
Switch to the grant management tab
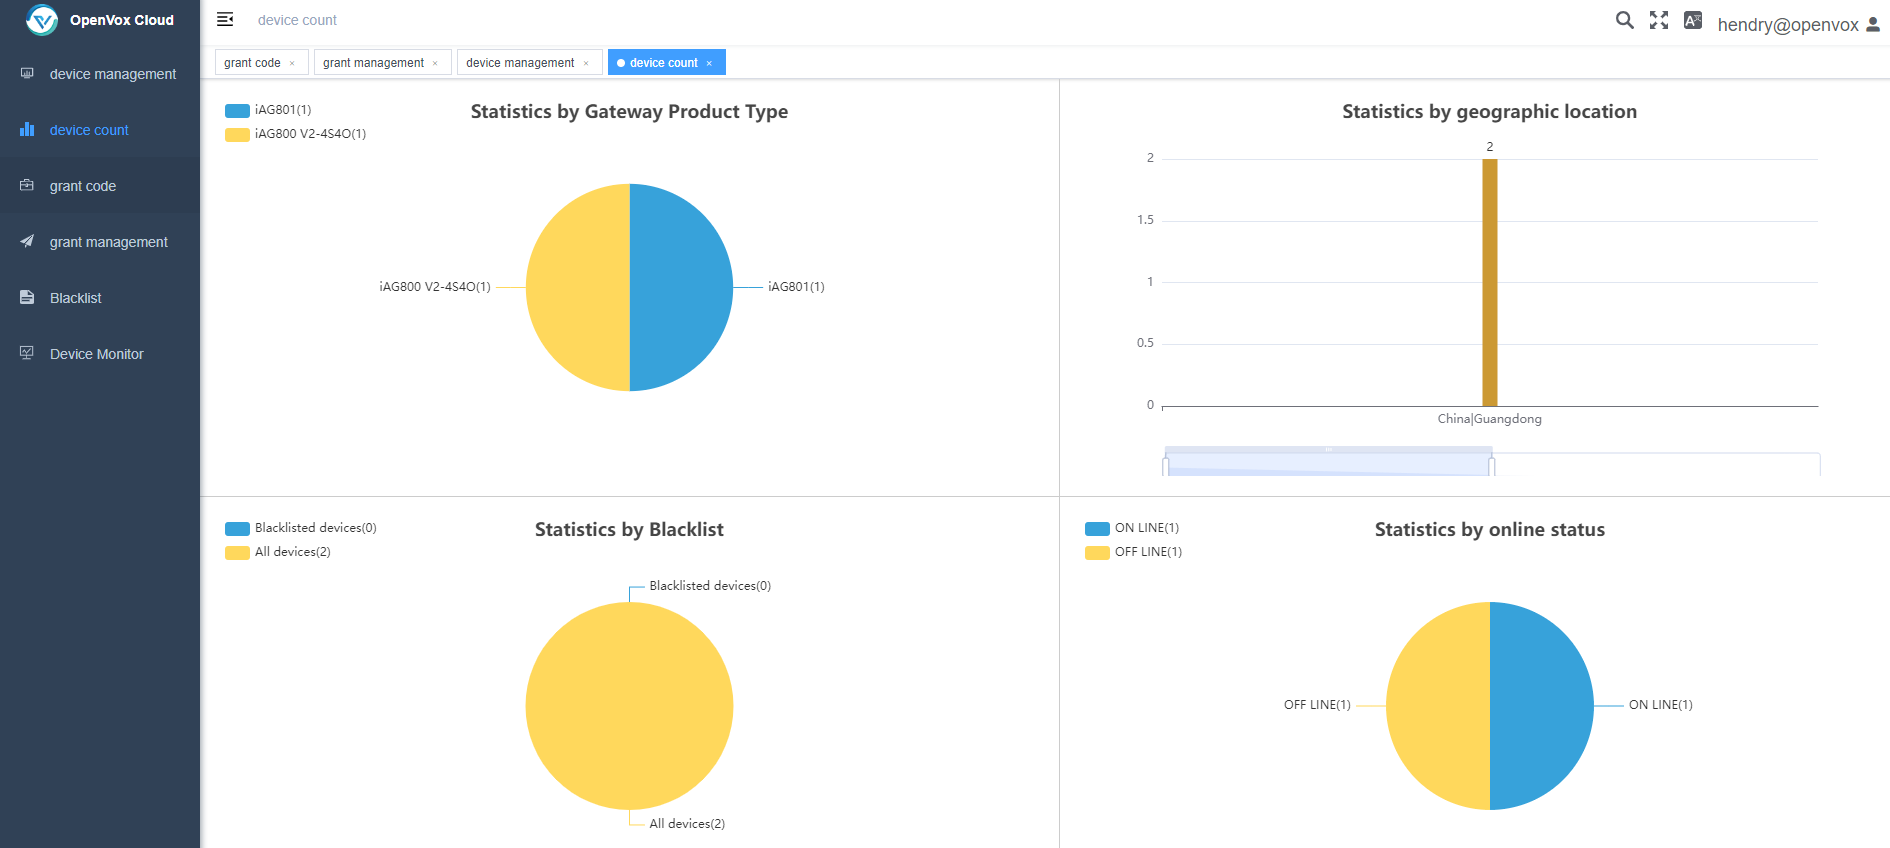pyautogui.click(x=383, y=62)
